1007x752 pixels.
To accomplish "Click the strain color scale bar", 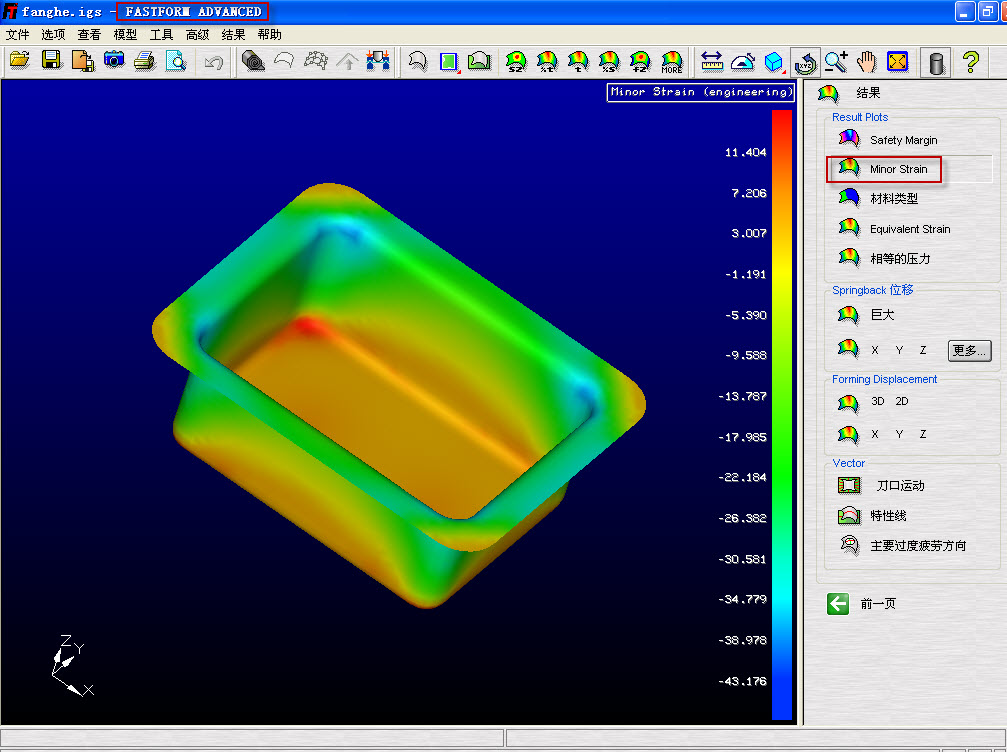I will (782, 415).
